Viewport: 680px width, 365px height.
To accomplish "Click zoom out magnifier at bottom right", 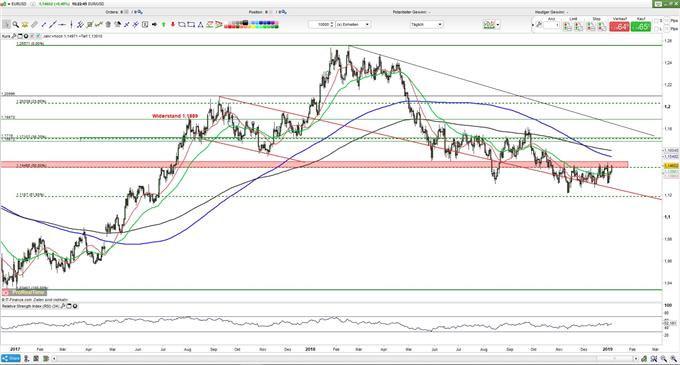I will (x=664, y=359).
